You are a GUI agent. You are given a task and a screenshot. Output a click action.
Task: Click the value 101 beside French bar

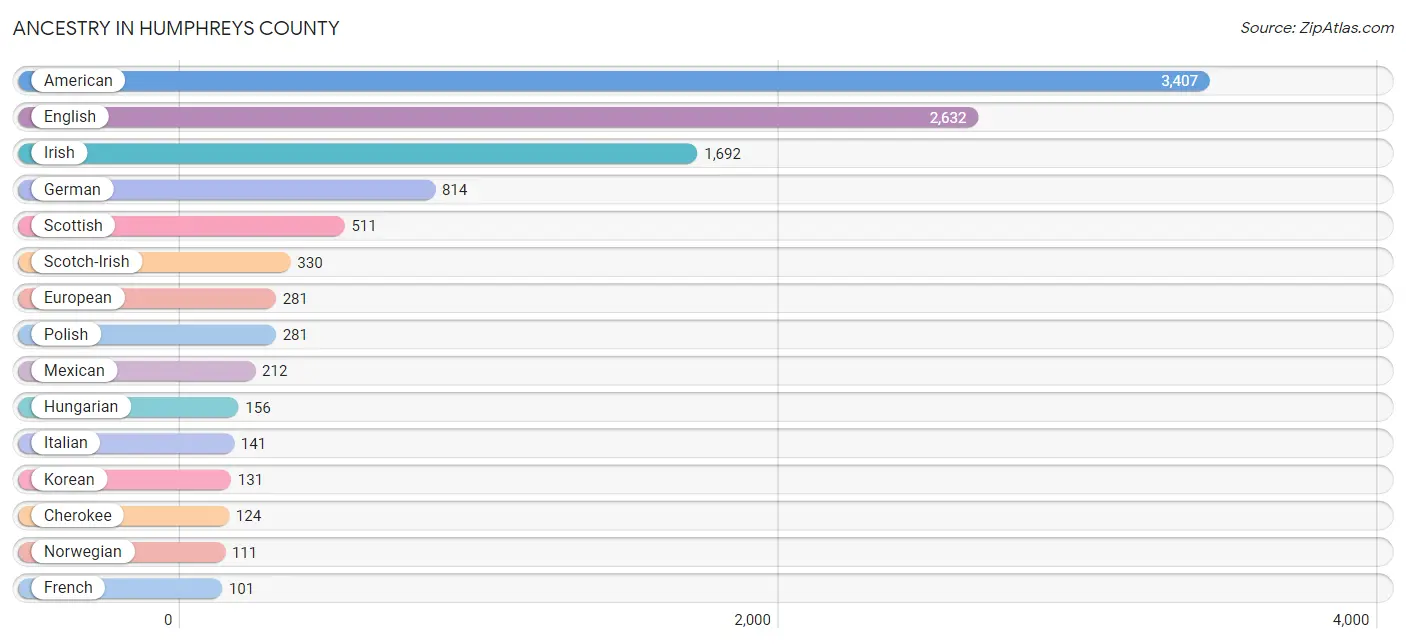click(242, 588)
